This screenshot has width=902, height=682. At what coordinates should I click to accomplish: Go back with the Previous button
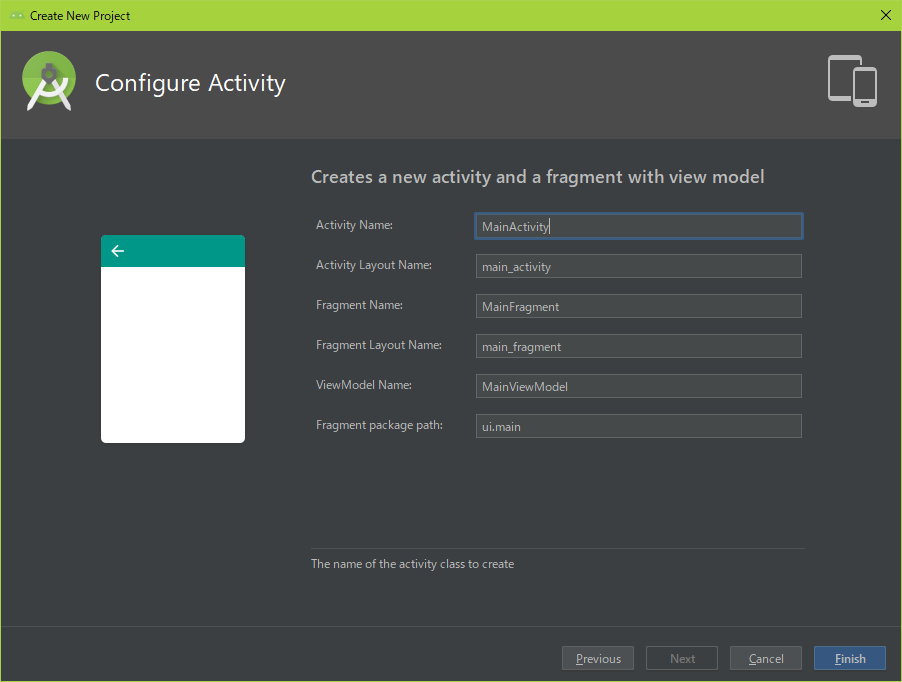[598, 658]
